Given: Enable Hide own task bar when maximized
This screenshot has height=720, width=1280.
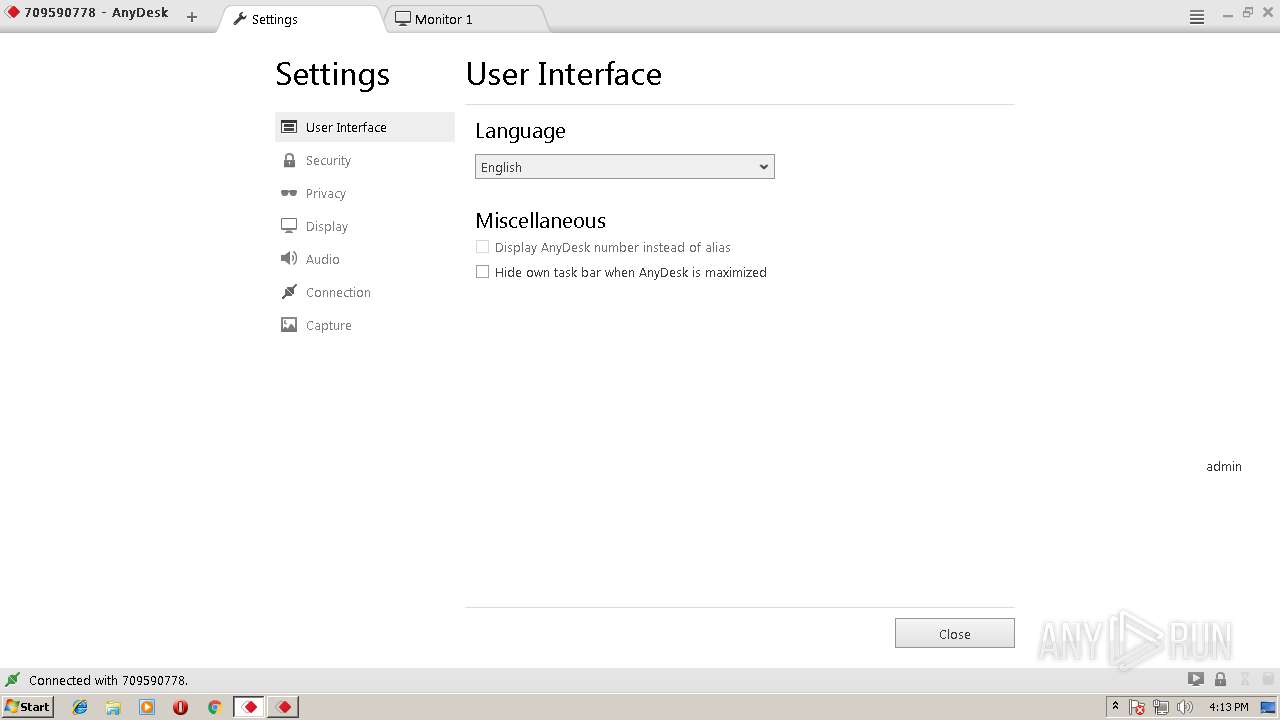Looking at the screenshot, I should 482,272.
